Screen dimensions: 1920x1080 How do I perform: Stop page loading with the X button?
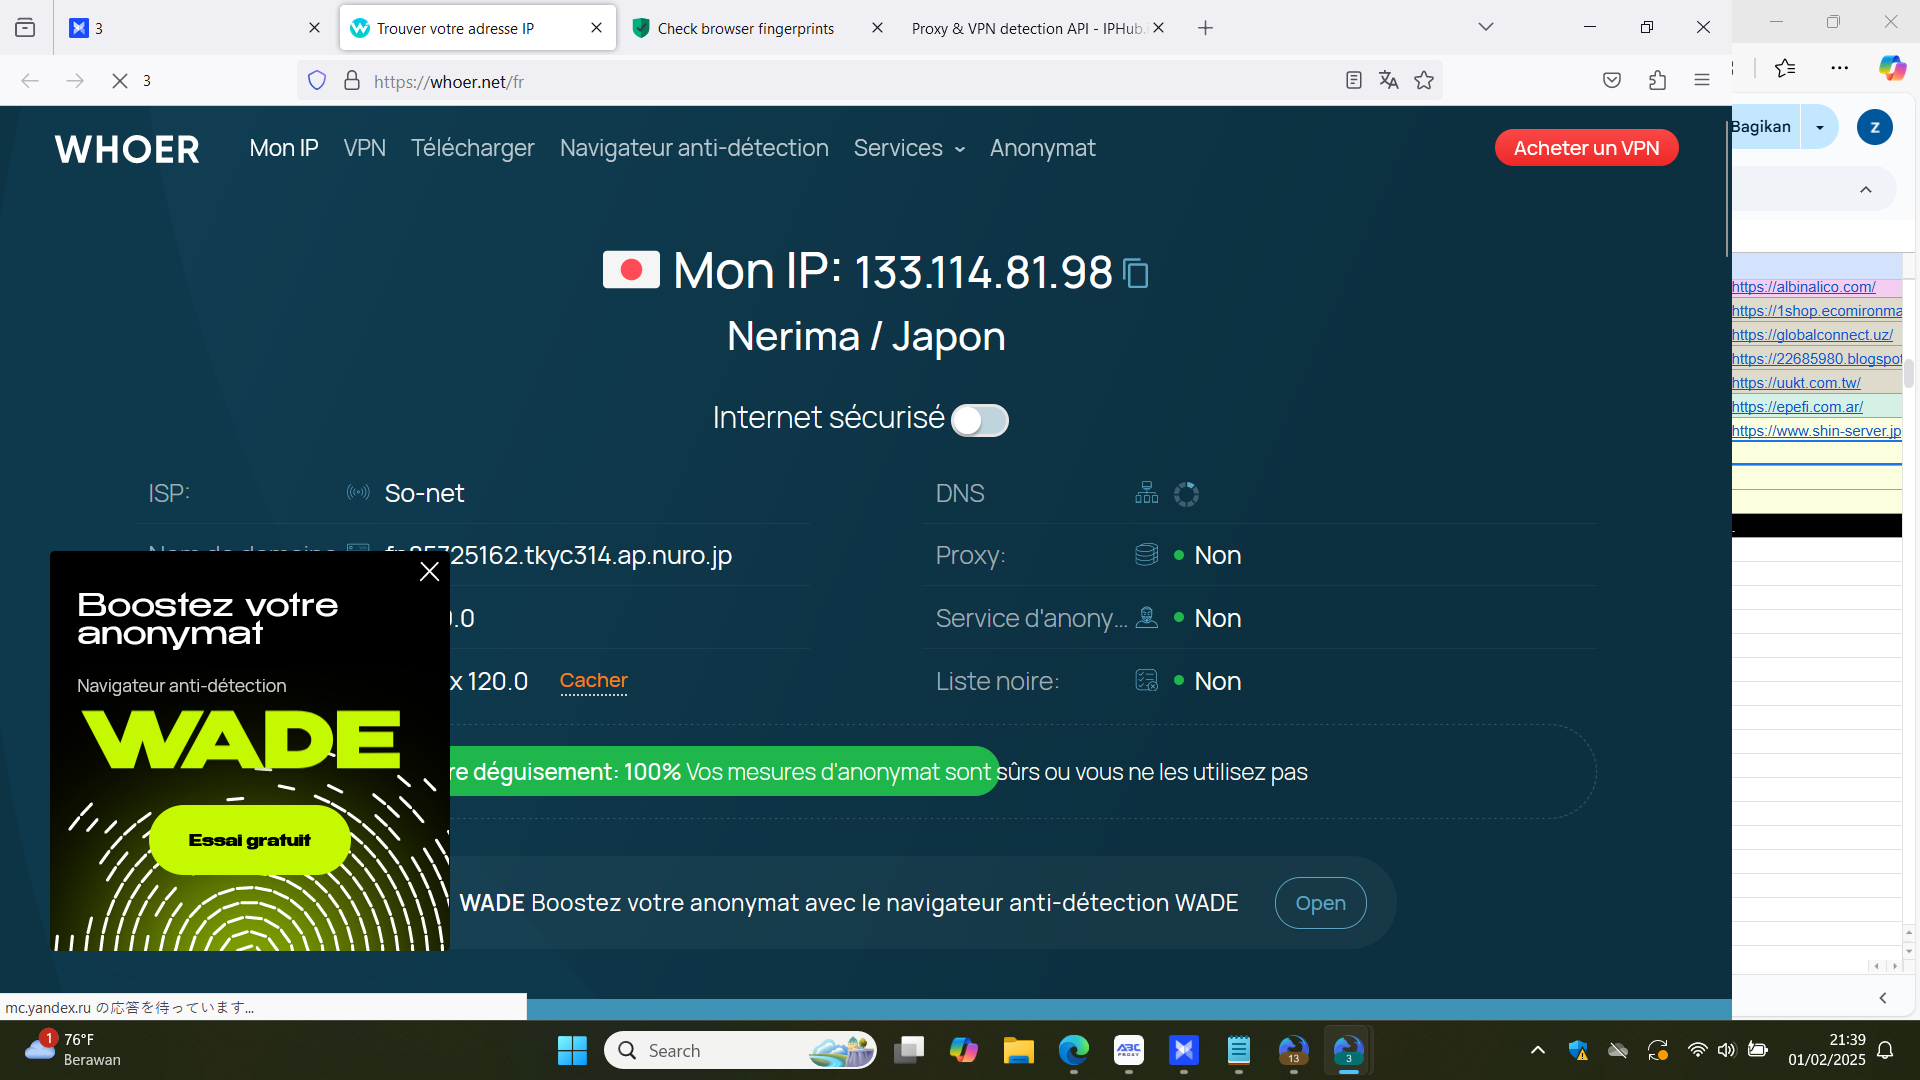click(x=120, y=81)
